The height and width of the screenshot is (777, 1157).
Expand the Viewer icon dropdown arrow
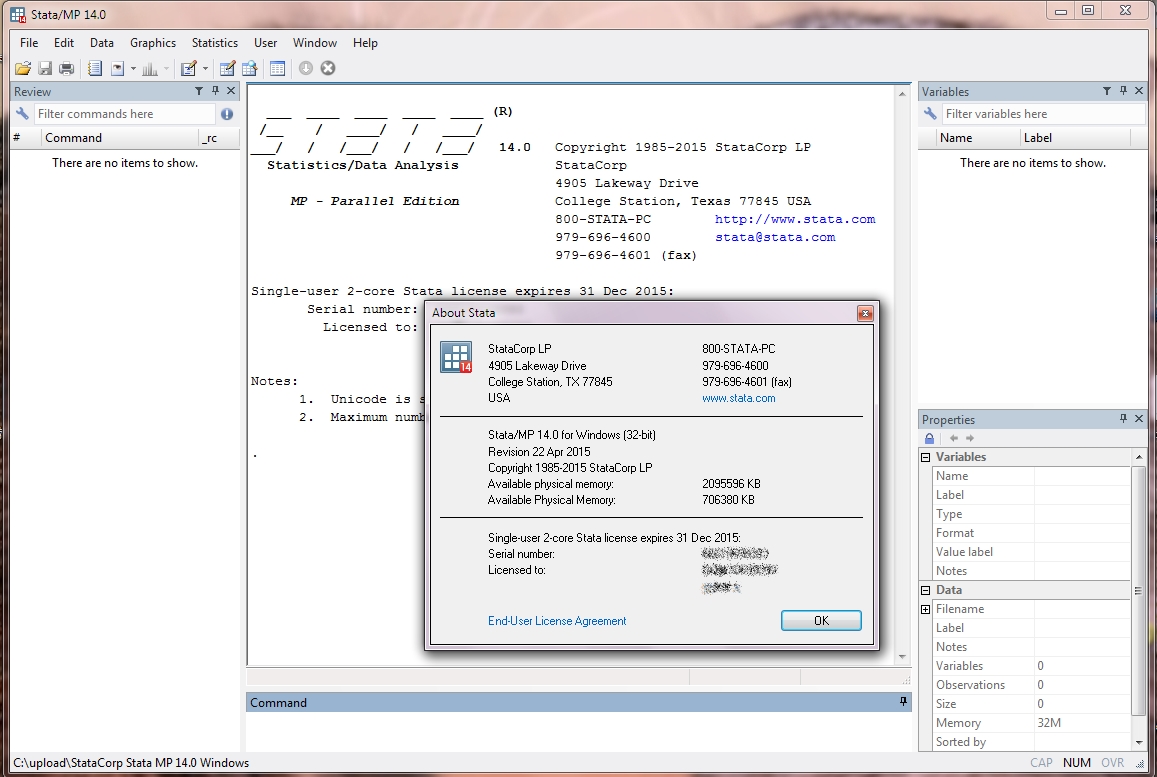[133, 69]
